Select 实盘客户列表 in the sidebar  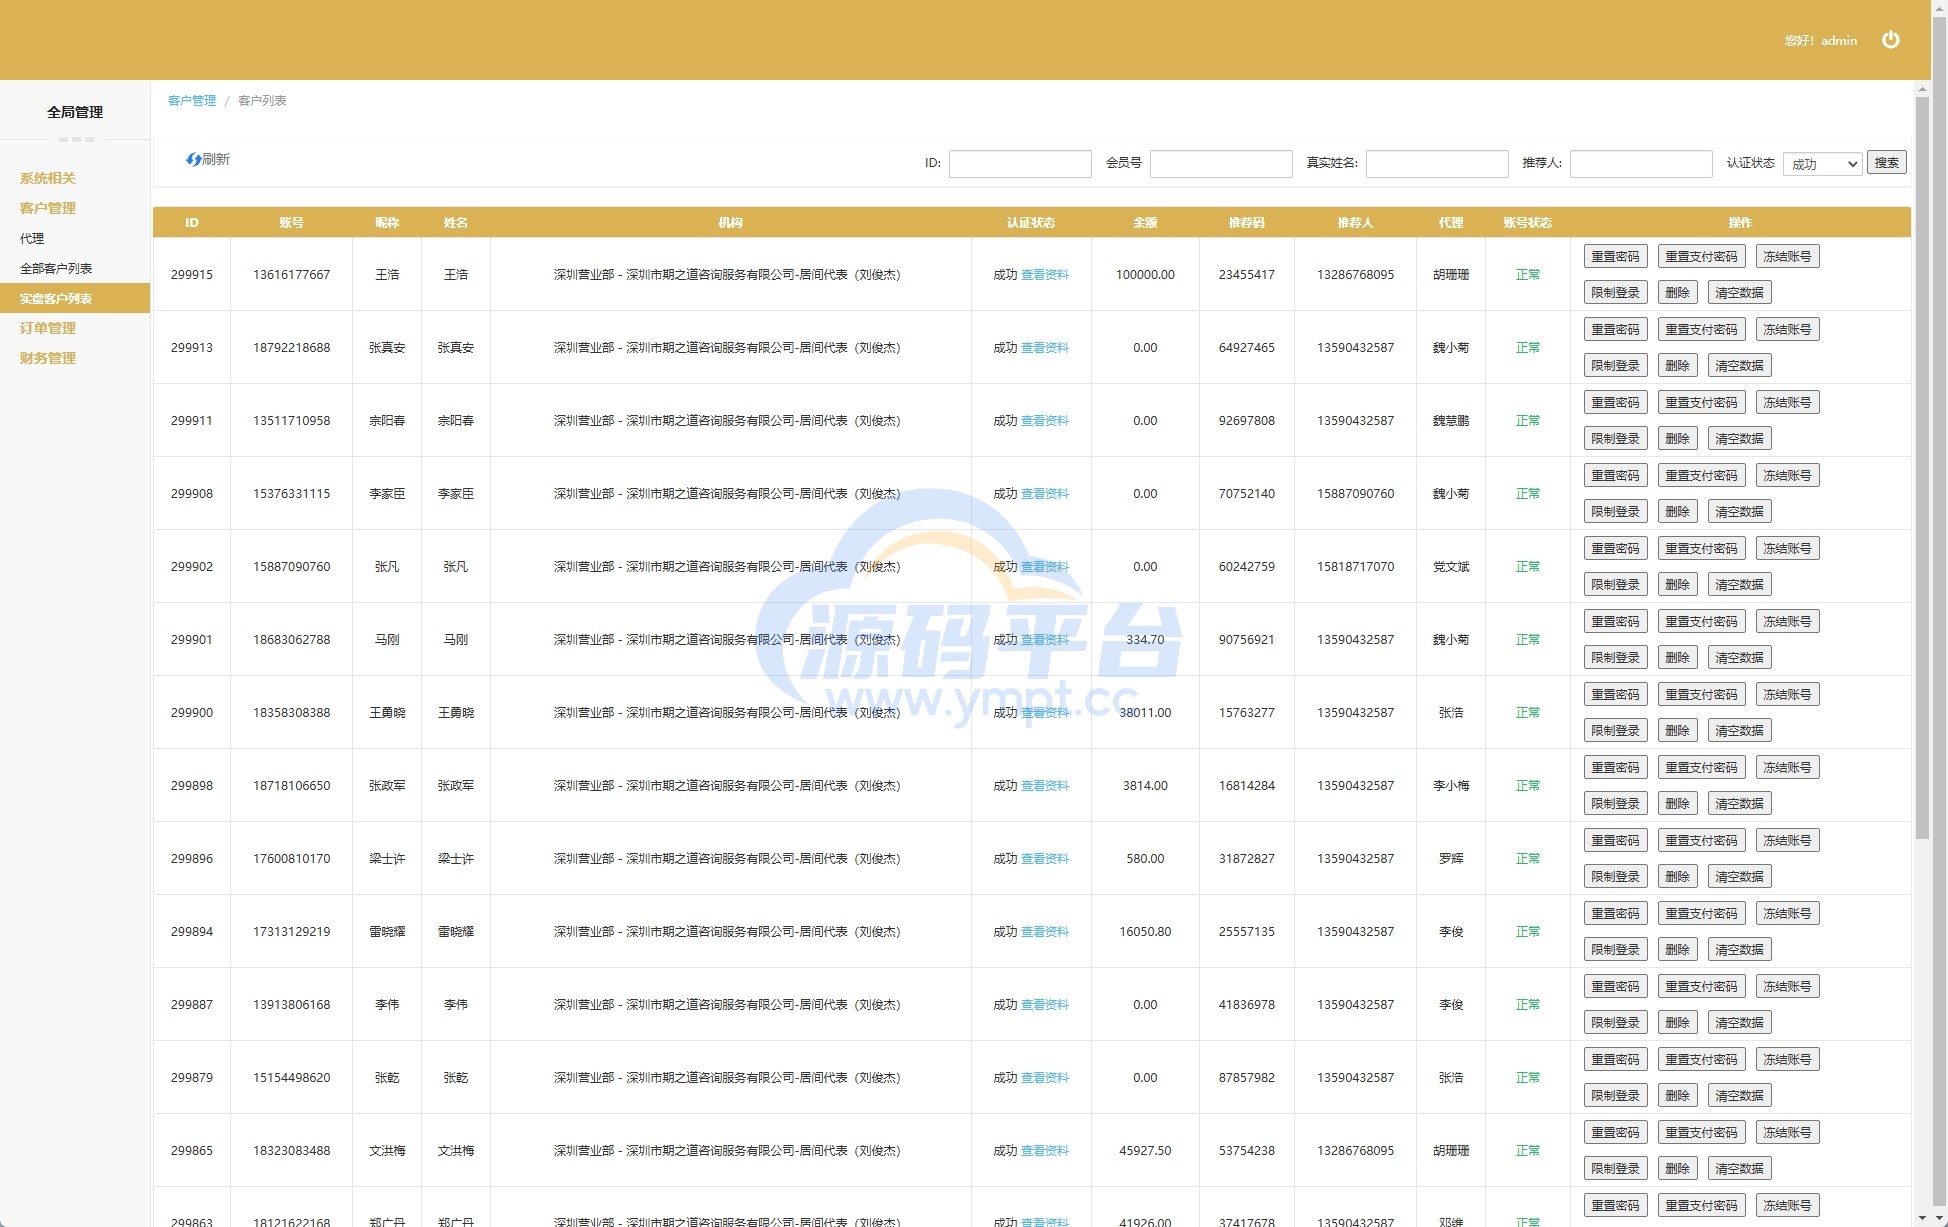[x=75, y=298]
